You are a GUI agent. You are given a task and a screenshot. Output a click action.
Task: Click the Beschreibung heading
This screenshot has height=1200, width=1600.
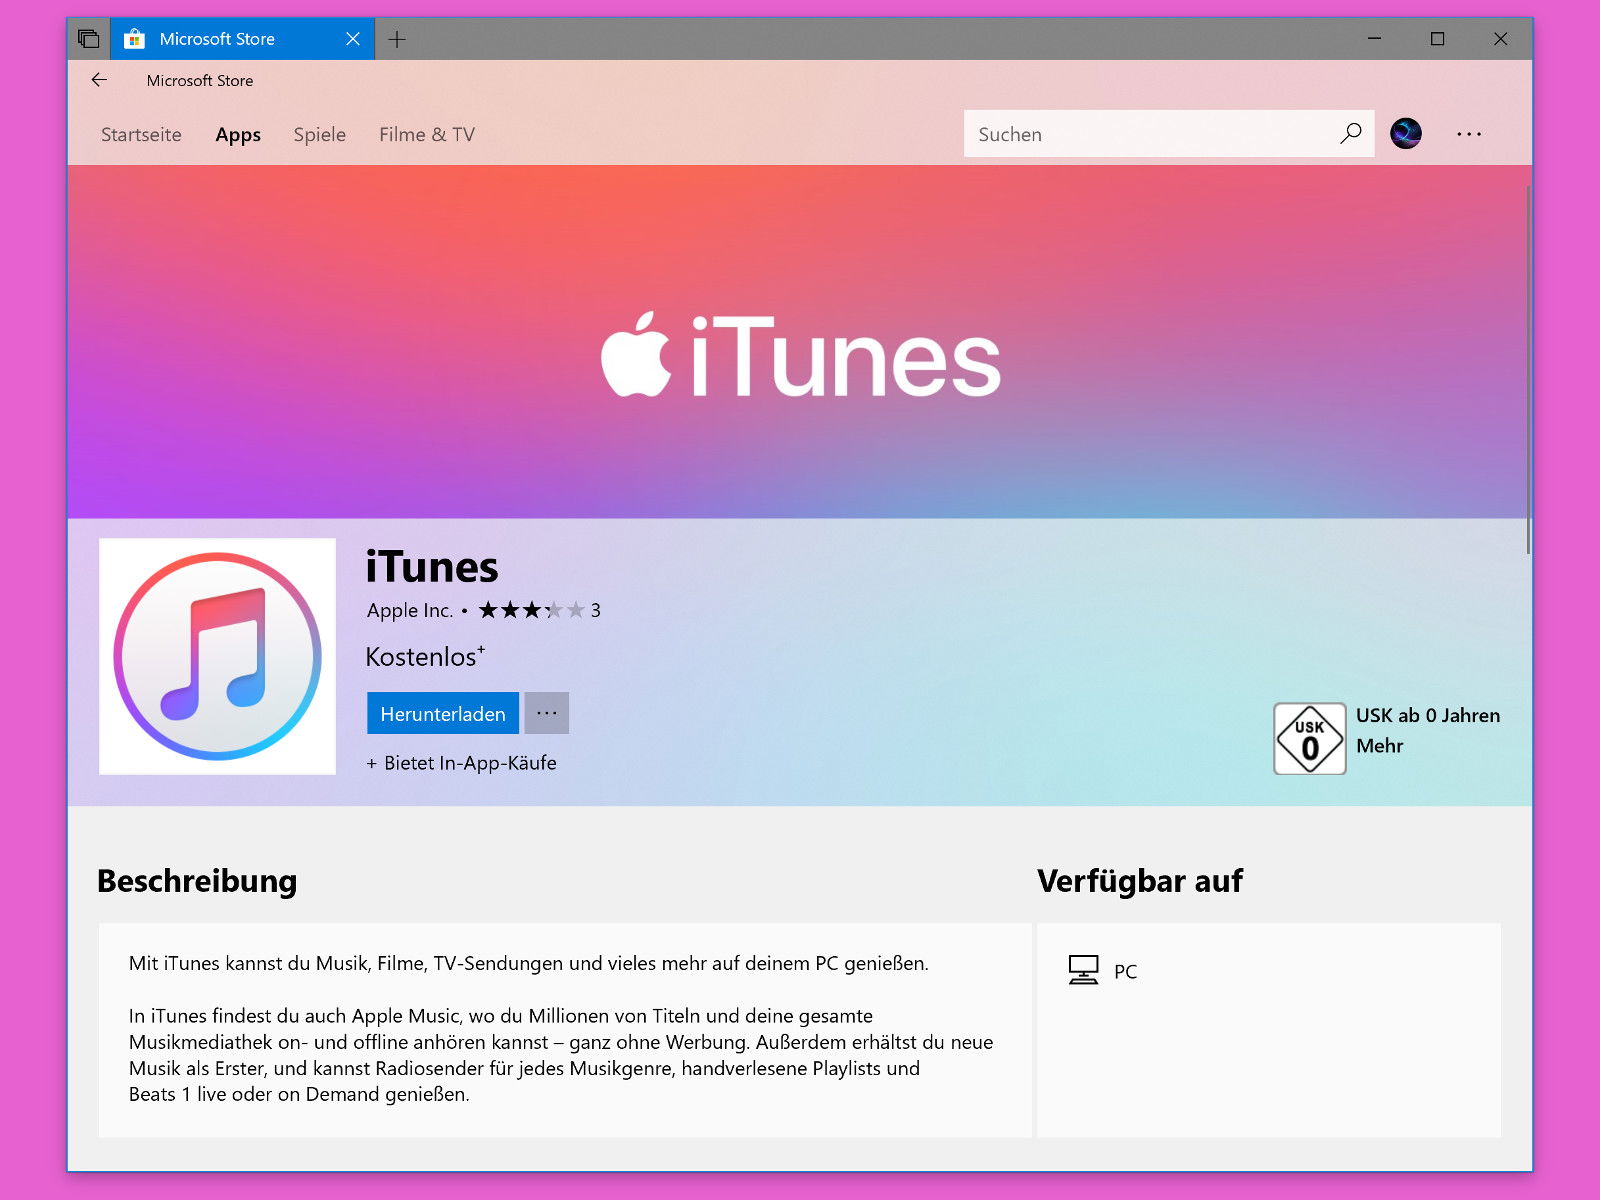197,881
